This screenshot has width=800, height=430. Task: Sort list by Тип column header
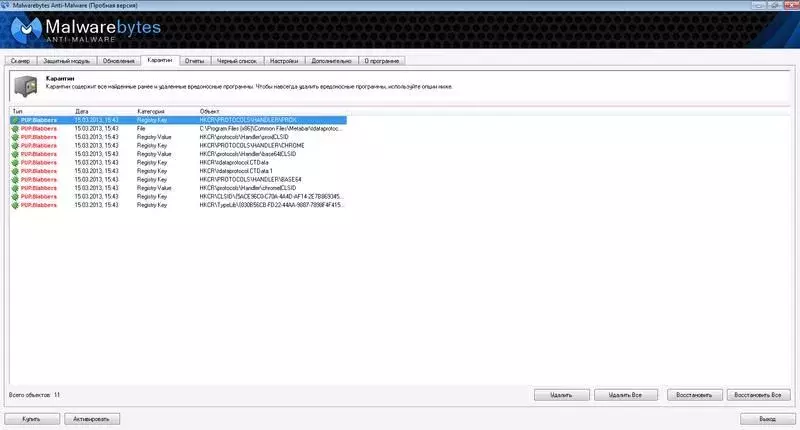point(17,111)
